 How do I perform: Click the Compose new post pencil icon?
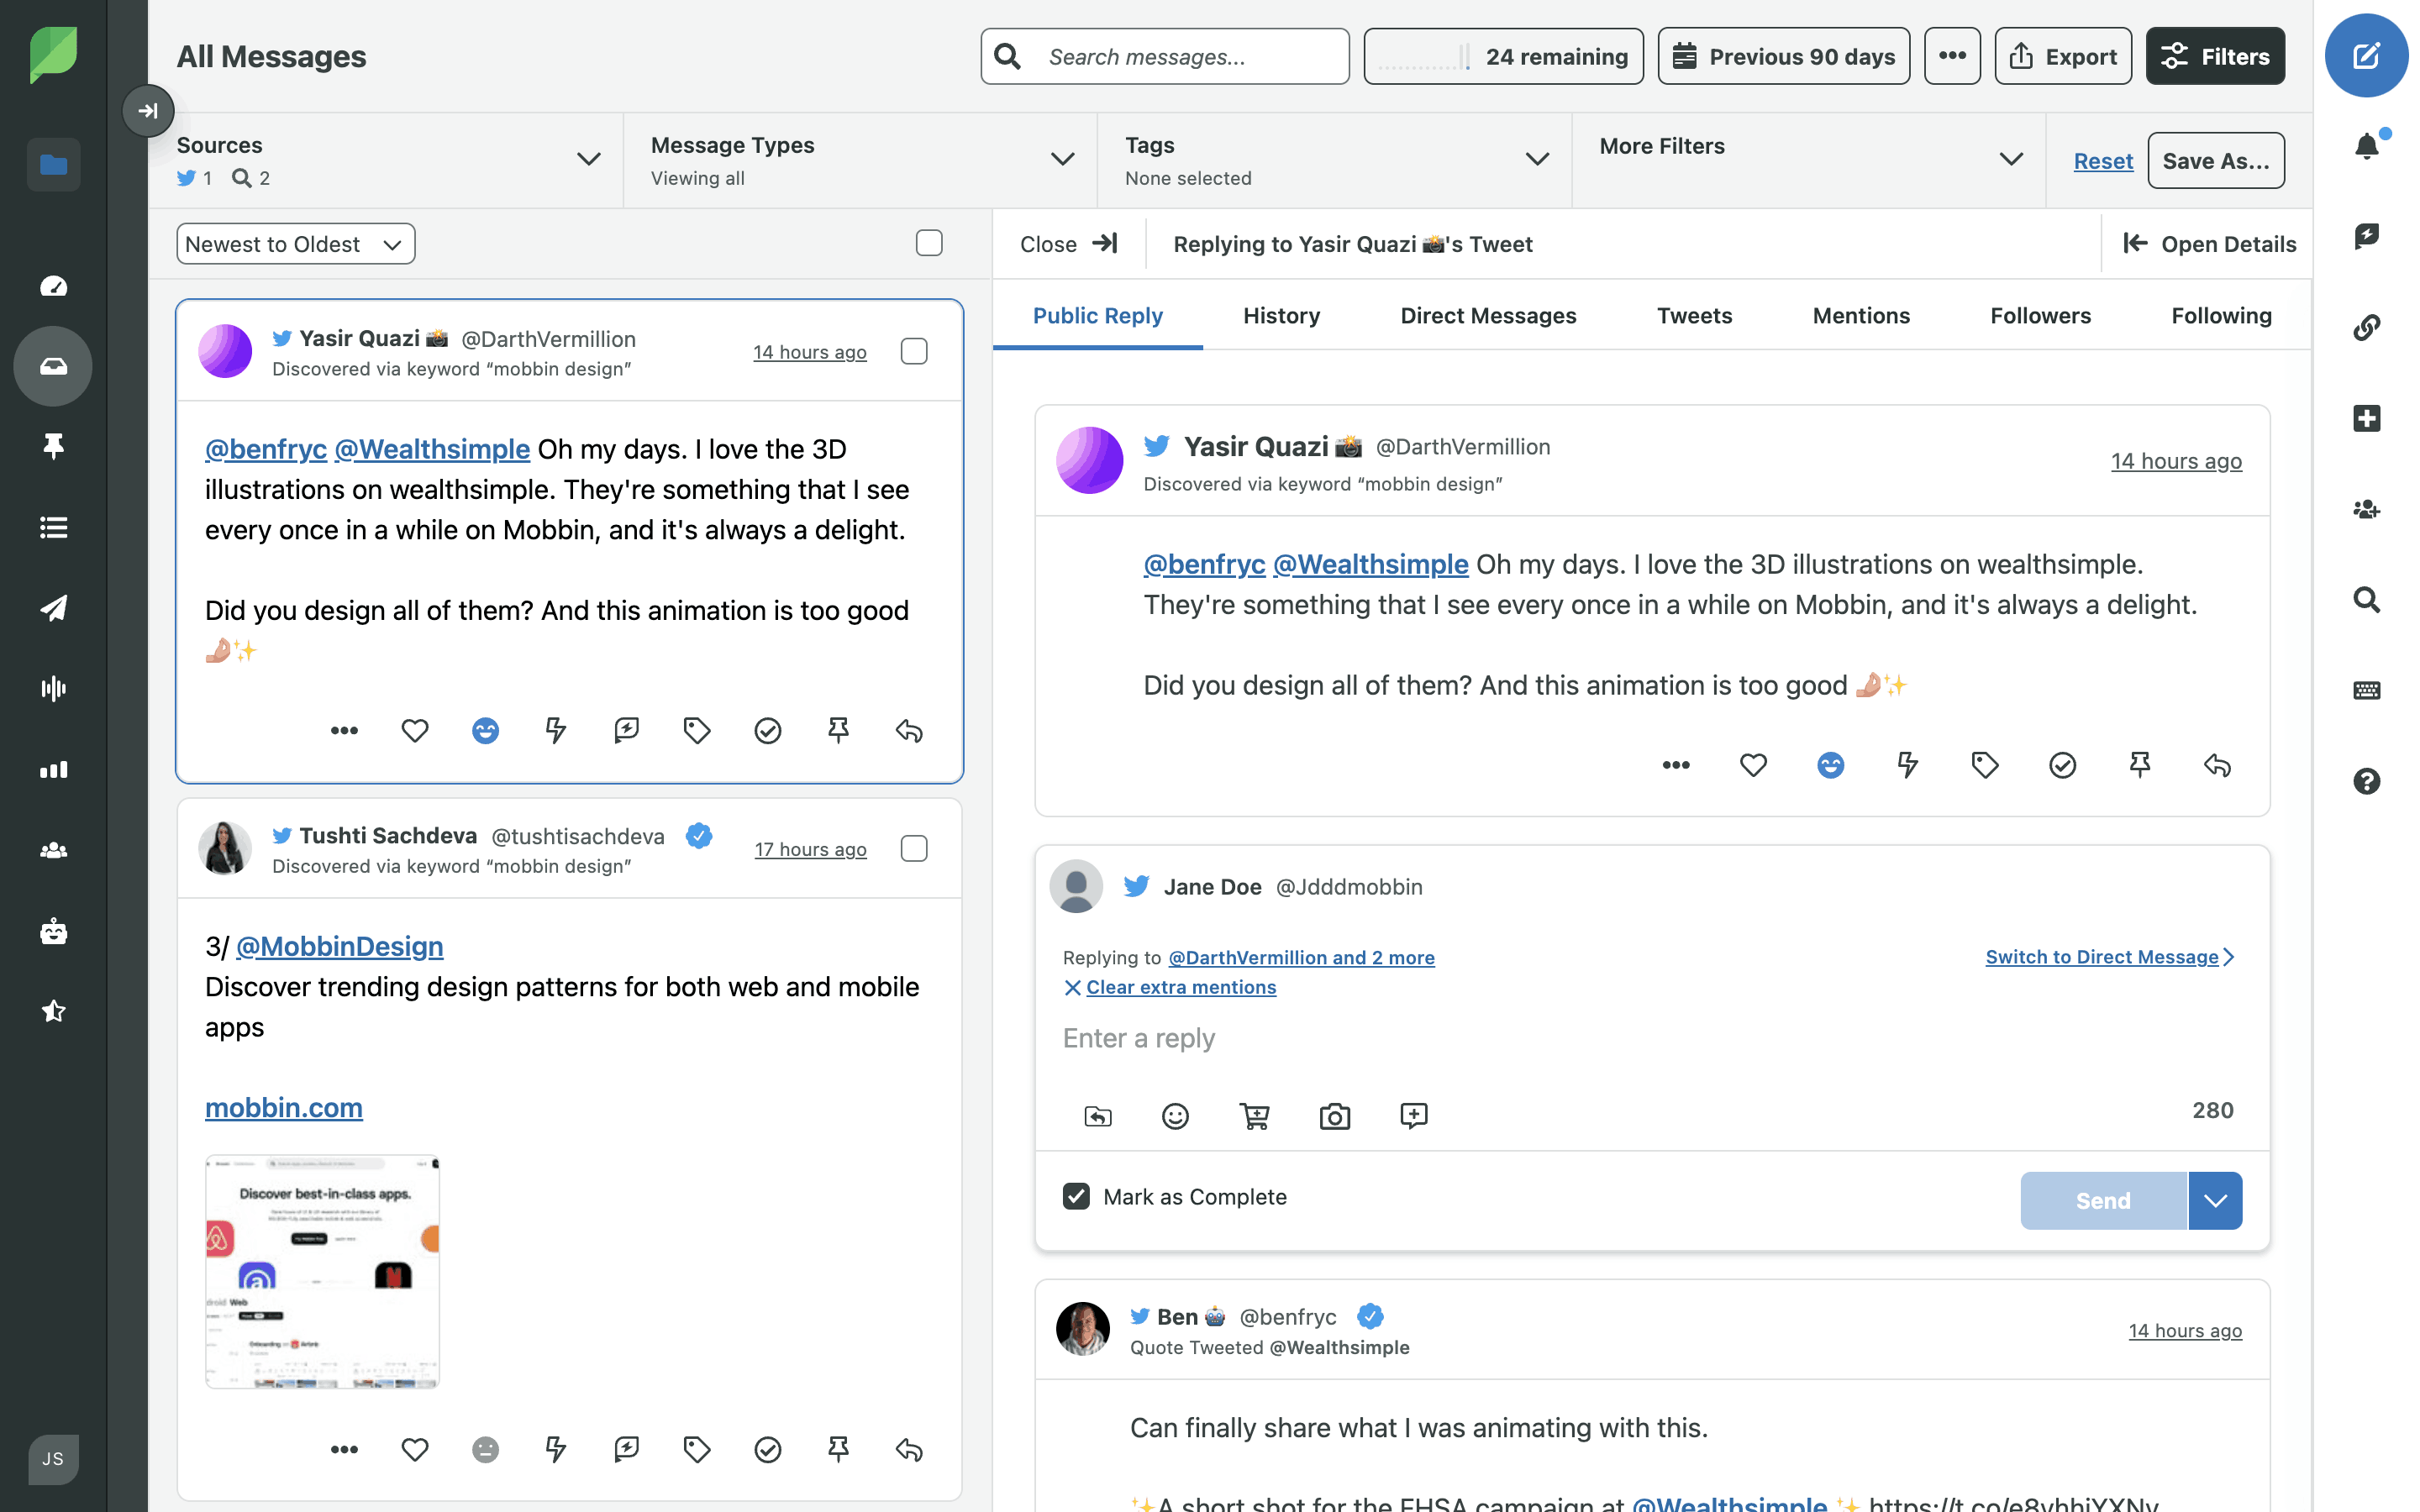[x=2365, y=56]
